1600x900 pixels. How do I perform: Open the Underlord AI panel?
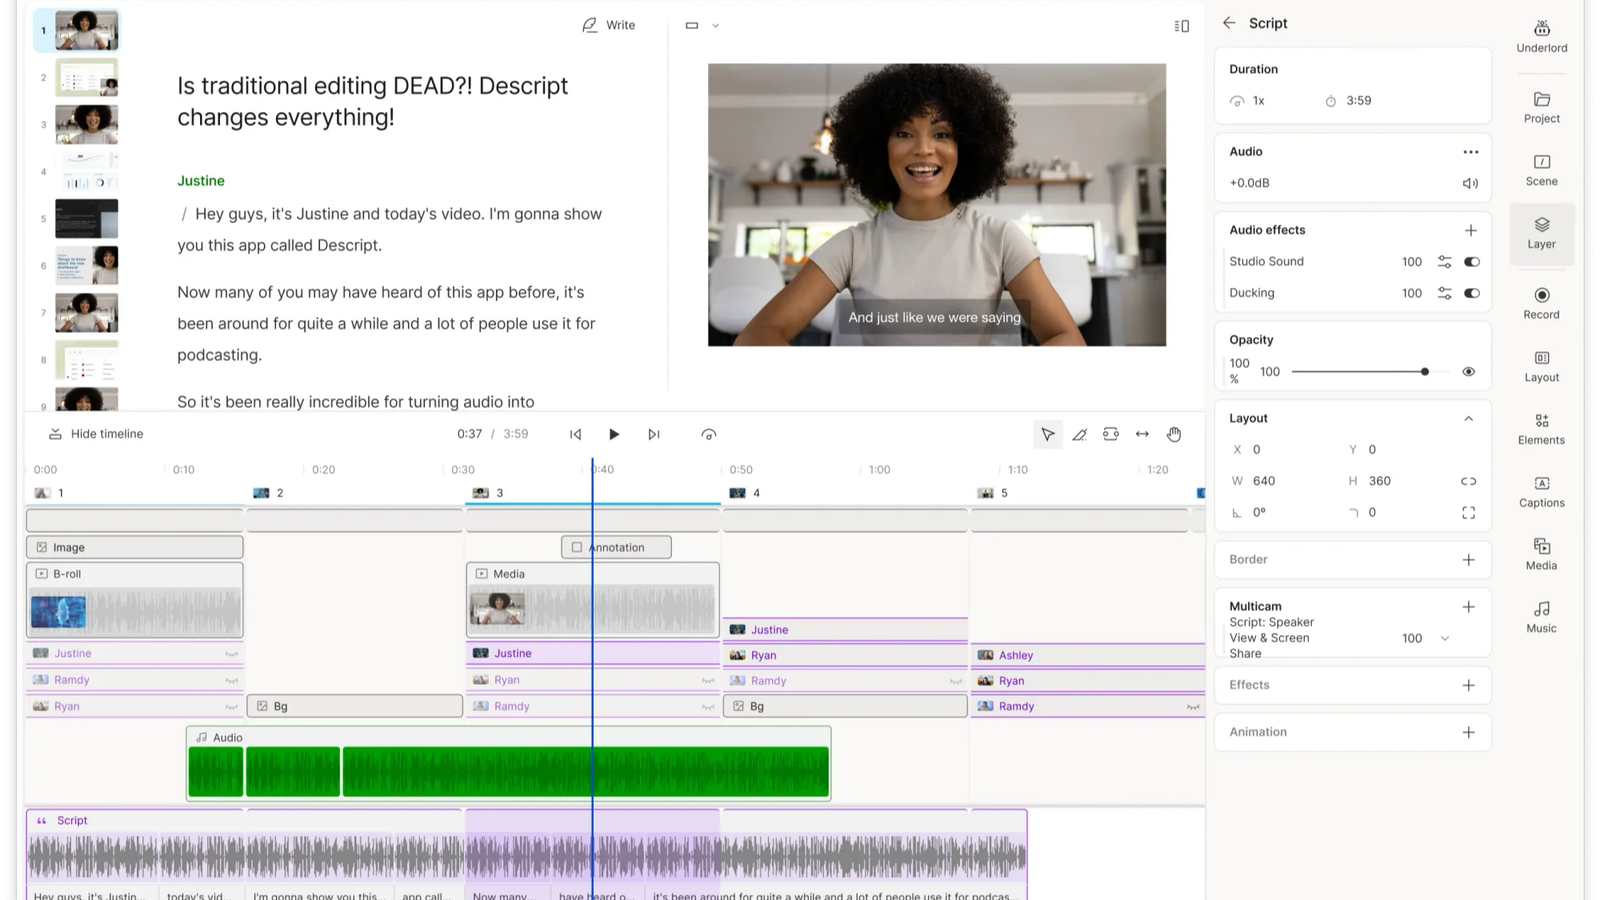coord(1541,36)
